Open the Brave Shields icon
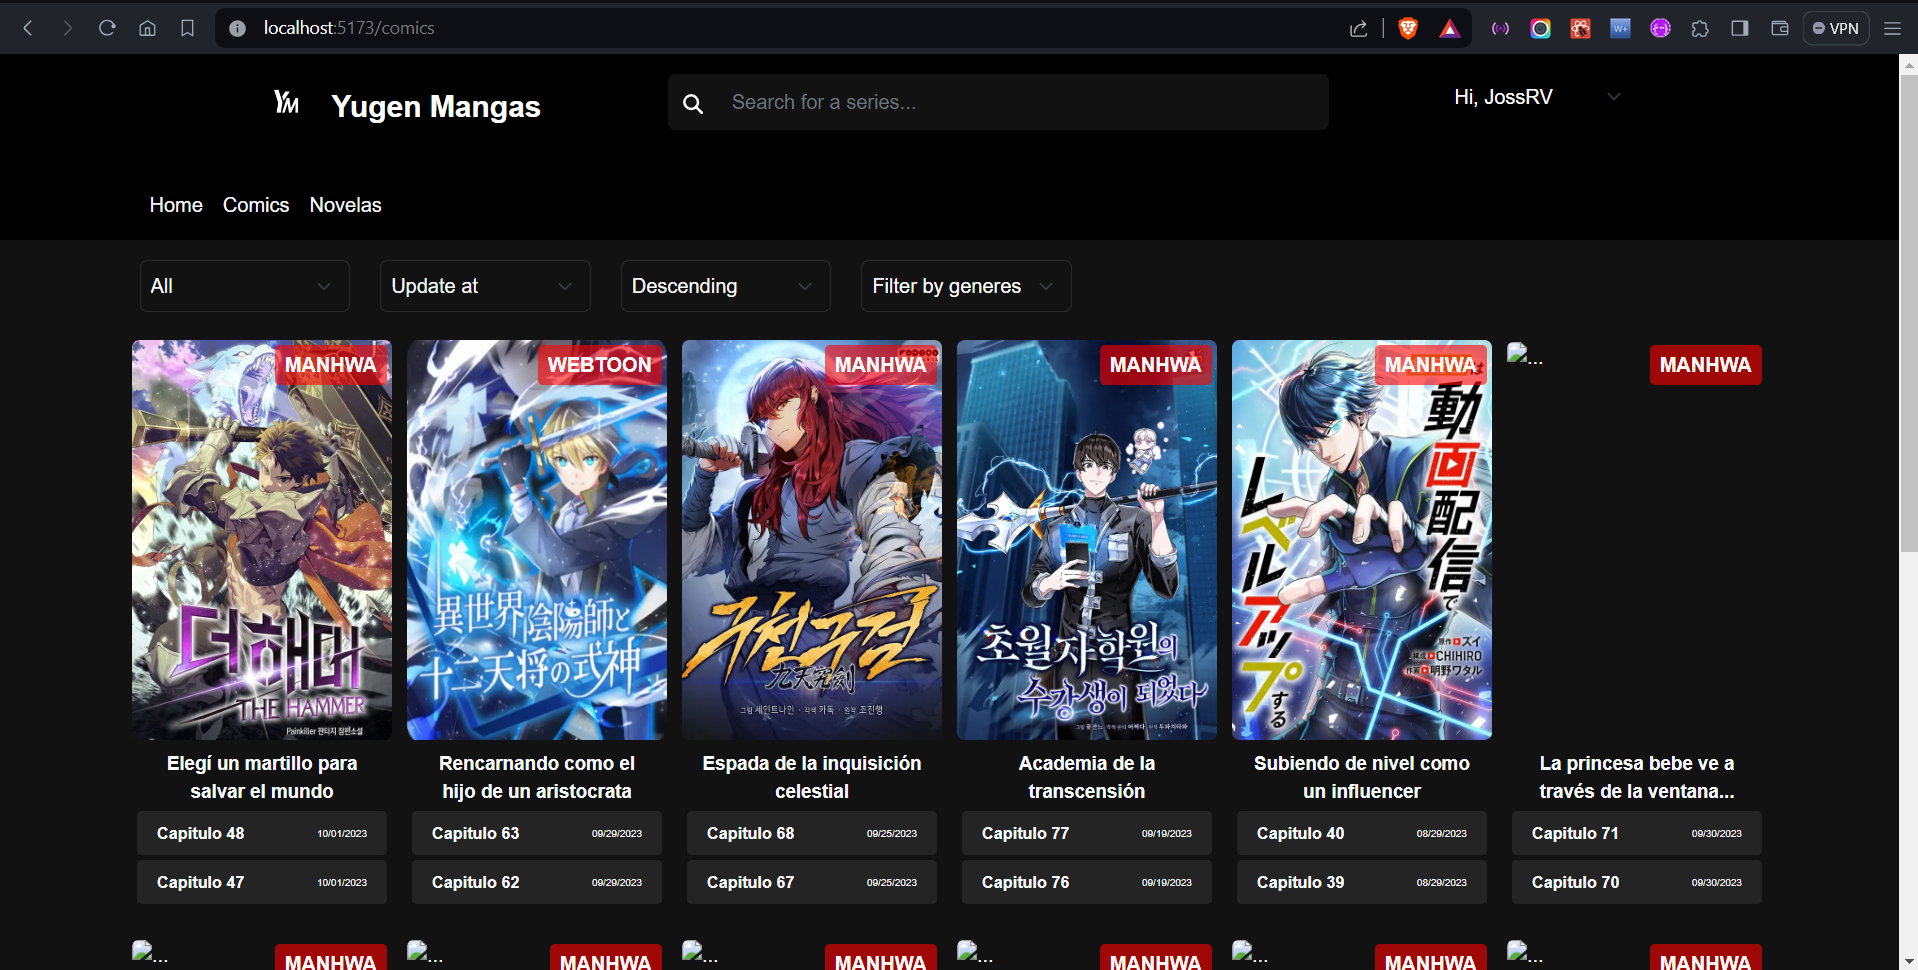Image resolution: width=1918 pixels, height=970 pixels. [x=1408, y=28]
